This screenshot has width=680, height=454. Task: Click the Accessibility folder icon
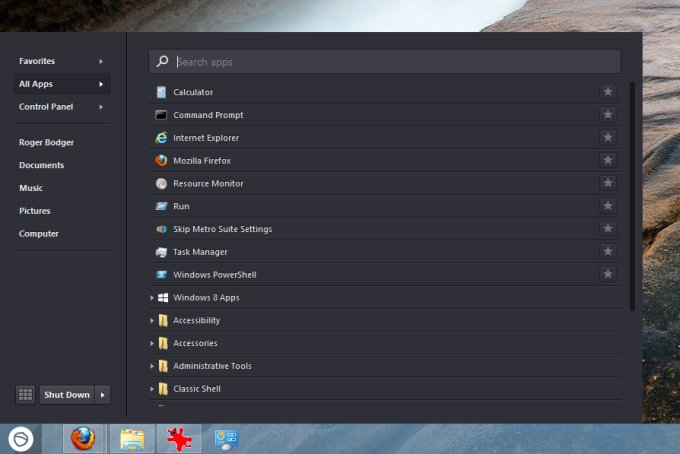point(163,320)
